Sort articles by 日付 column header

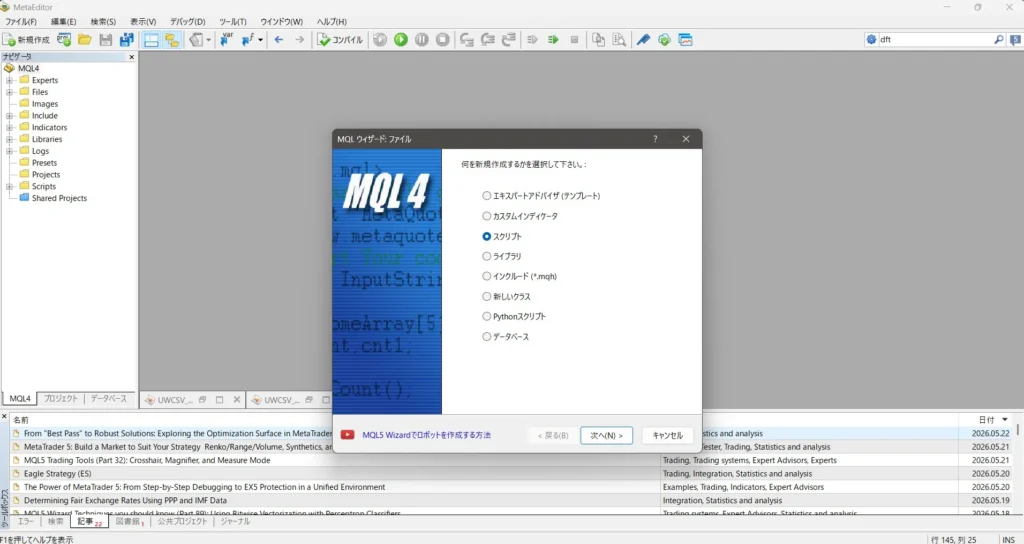pos(986,420)
